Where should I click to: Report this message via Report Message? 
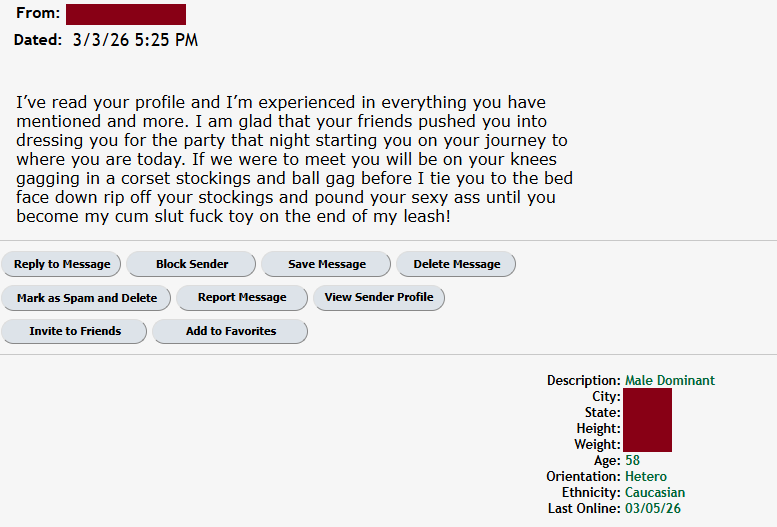pyautogui.click(x=242, y=297)
